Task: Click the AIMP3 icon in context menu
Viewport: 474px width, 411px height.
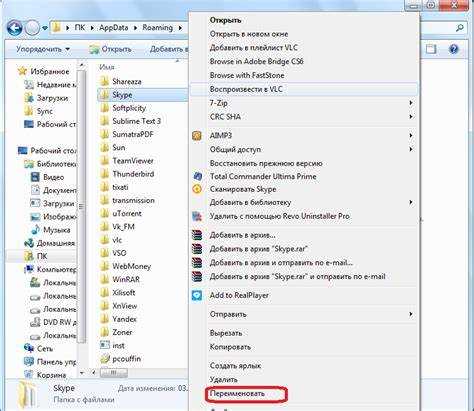Action: (197, 136)
